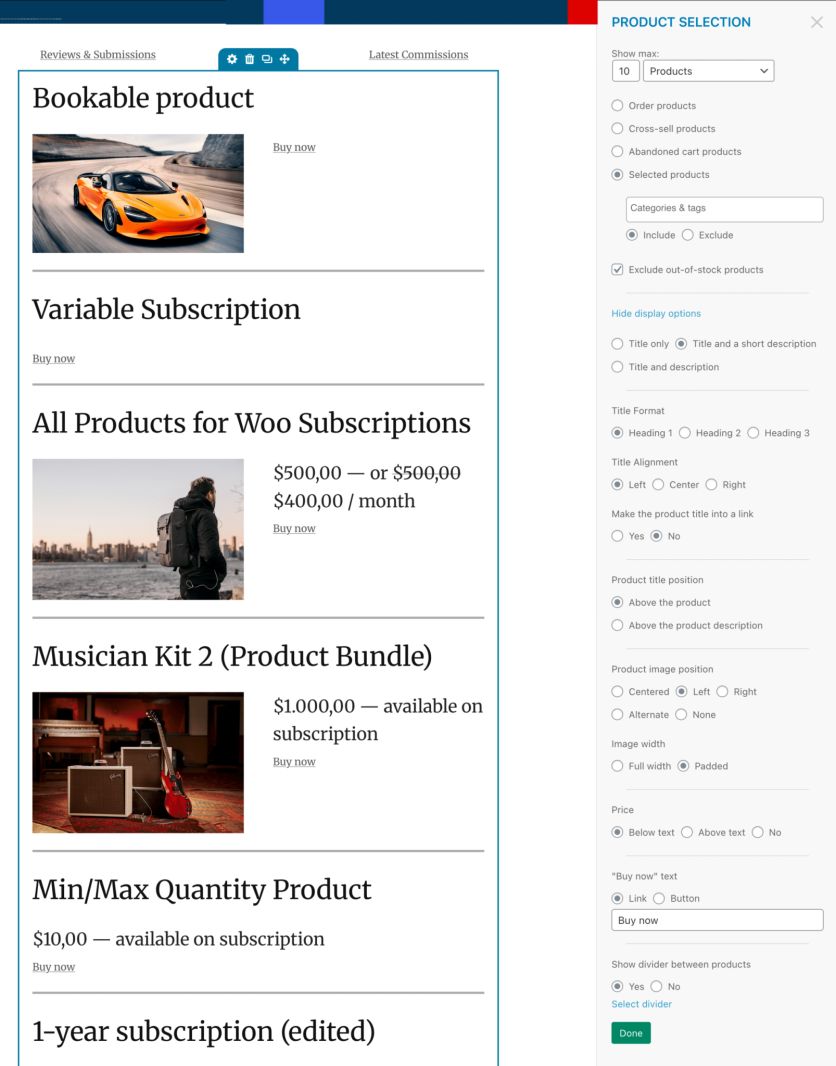Screen dimensions: 836x1066
Task: Select the orange sports car image
Action: pos(138,193)
